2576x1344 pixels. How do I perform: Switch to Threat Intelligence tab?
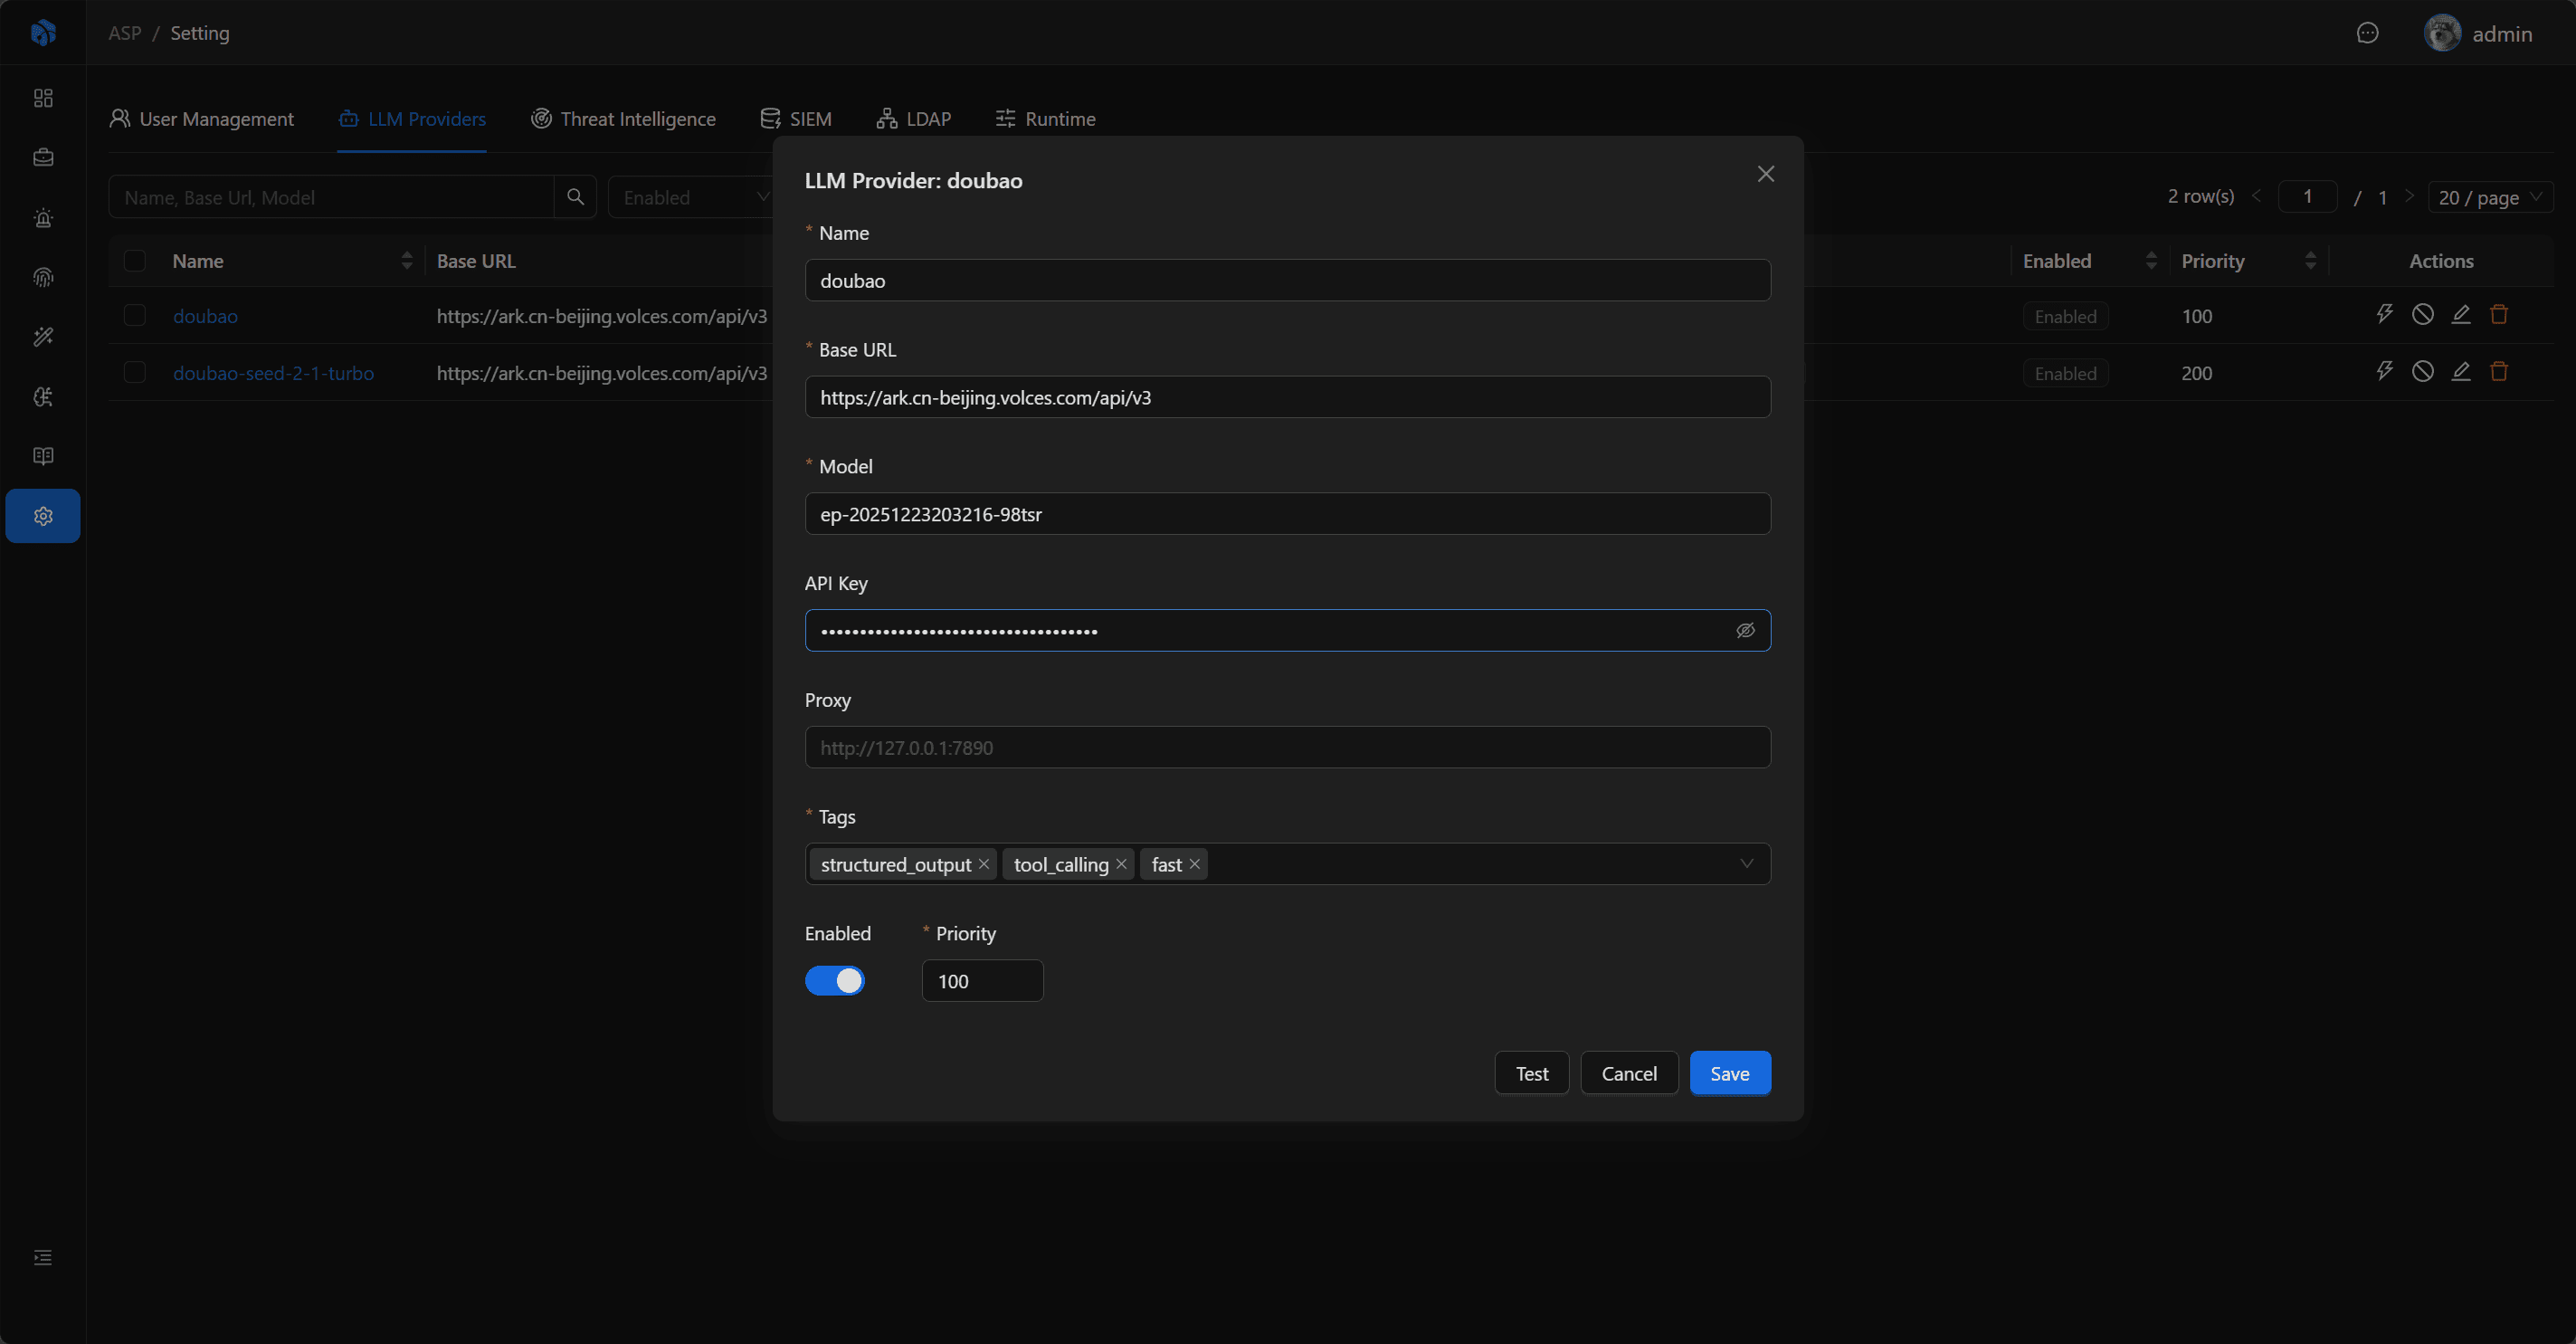(x=623, y=119)
